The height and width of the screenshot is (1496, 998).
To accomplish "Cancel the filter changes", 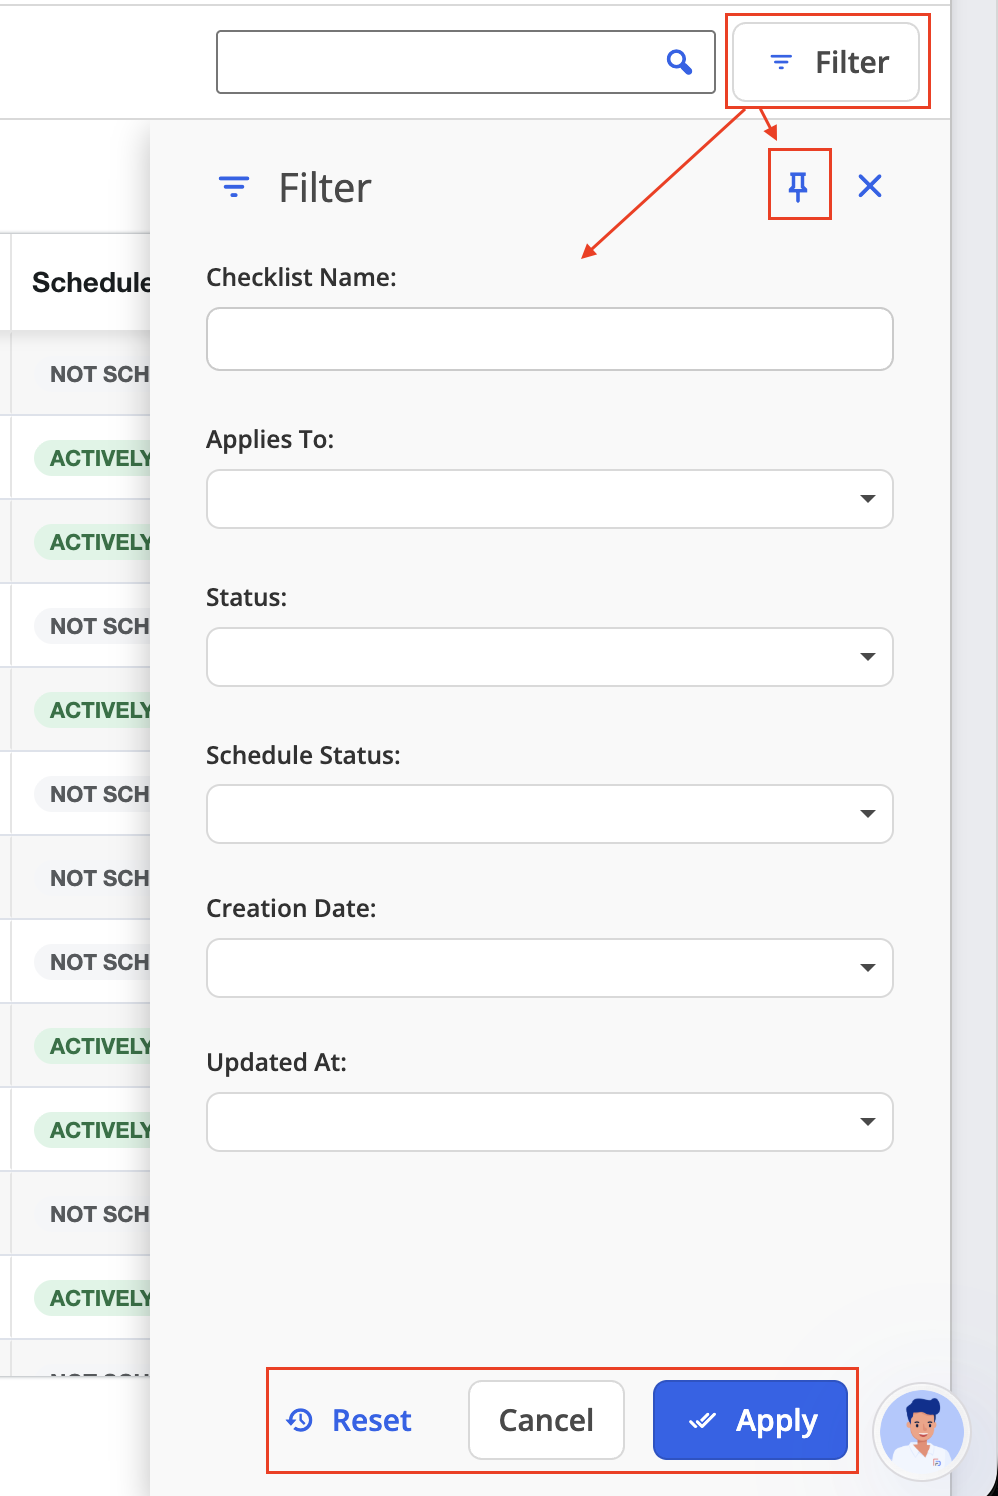I will coord(546,1420).
